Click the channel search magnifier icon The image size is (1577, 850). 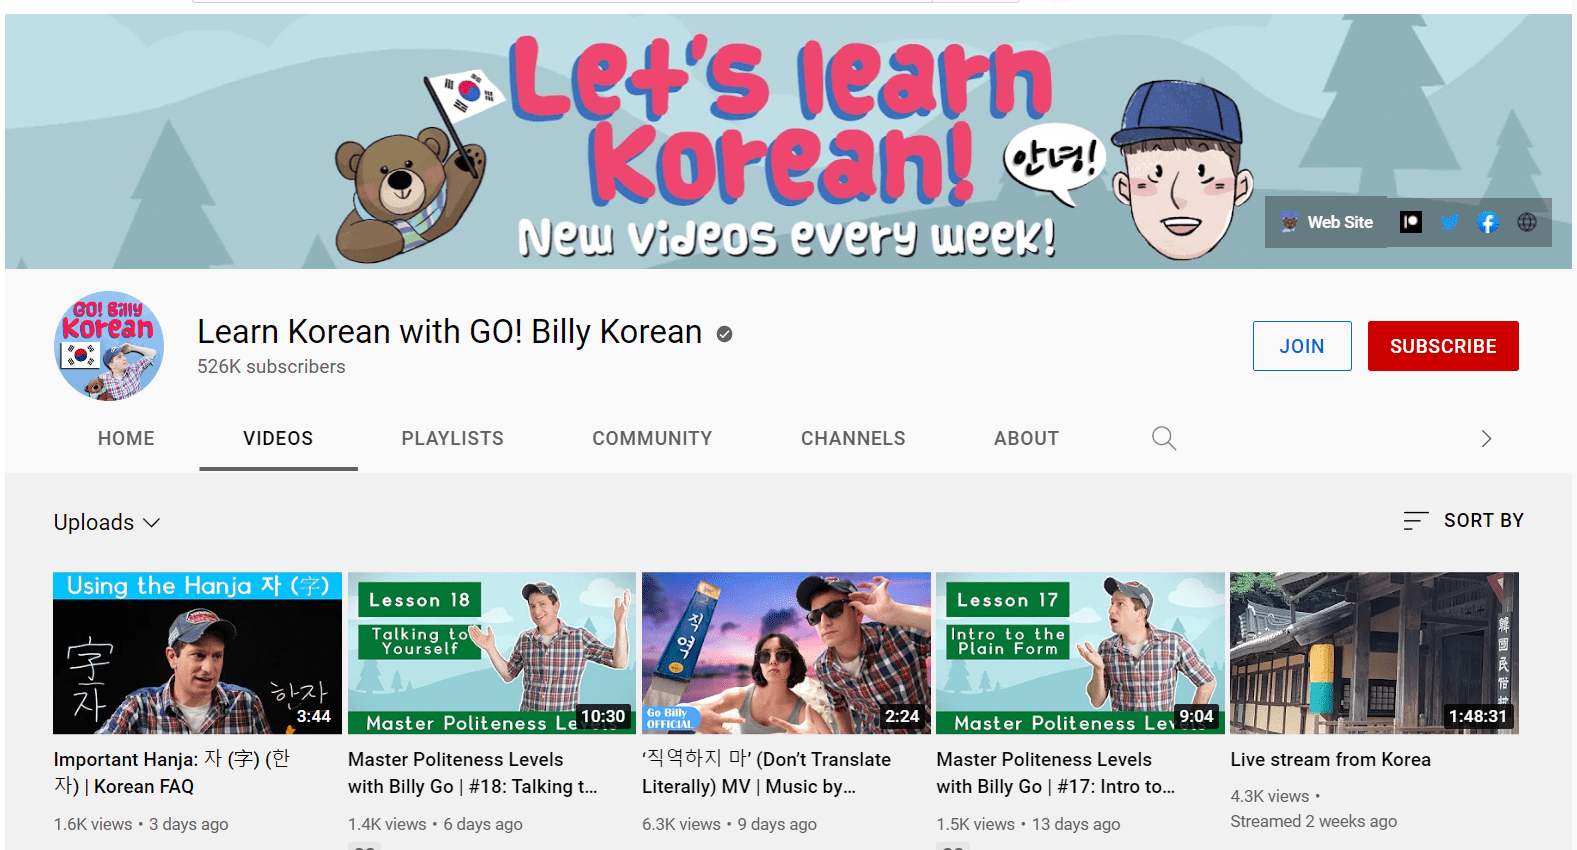1163,438
